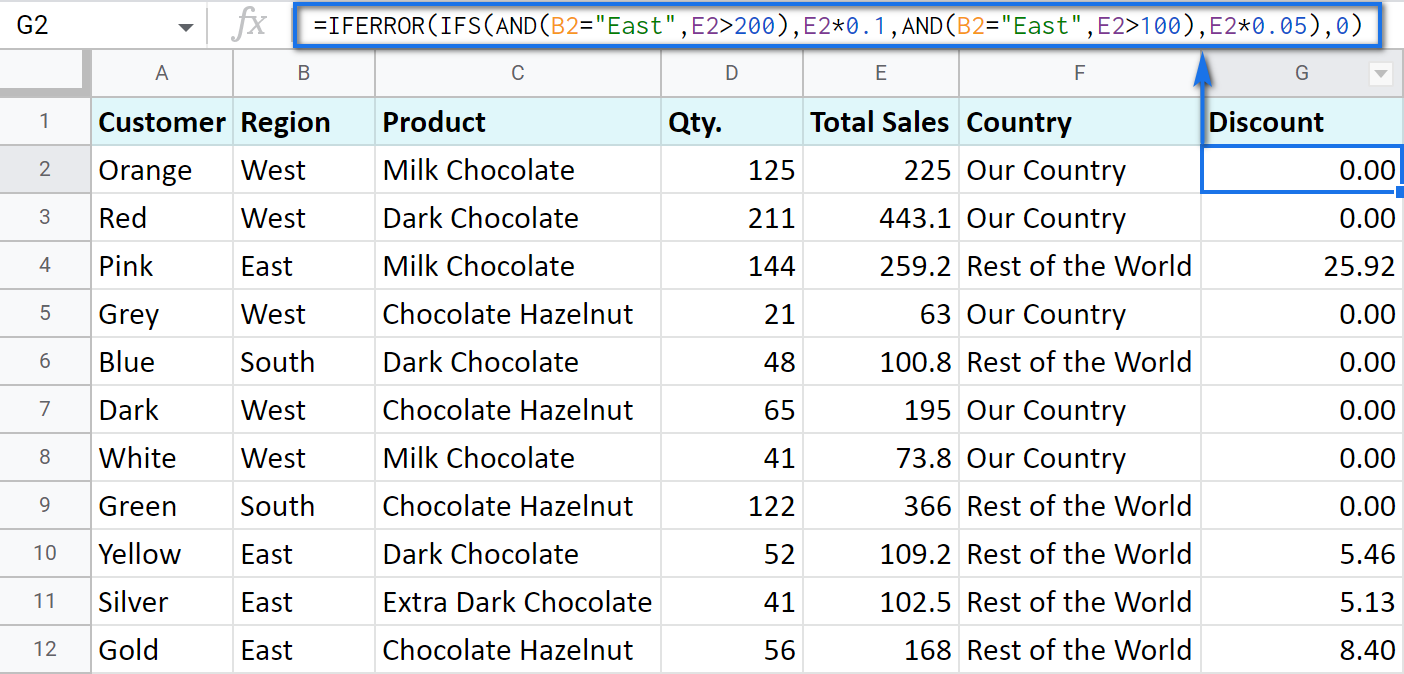Screen dimensions: 1404x674
Task: Click the cell showing East for Yellow
Action: 302,553
